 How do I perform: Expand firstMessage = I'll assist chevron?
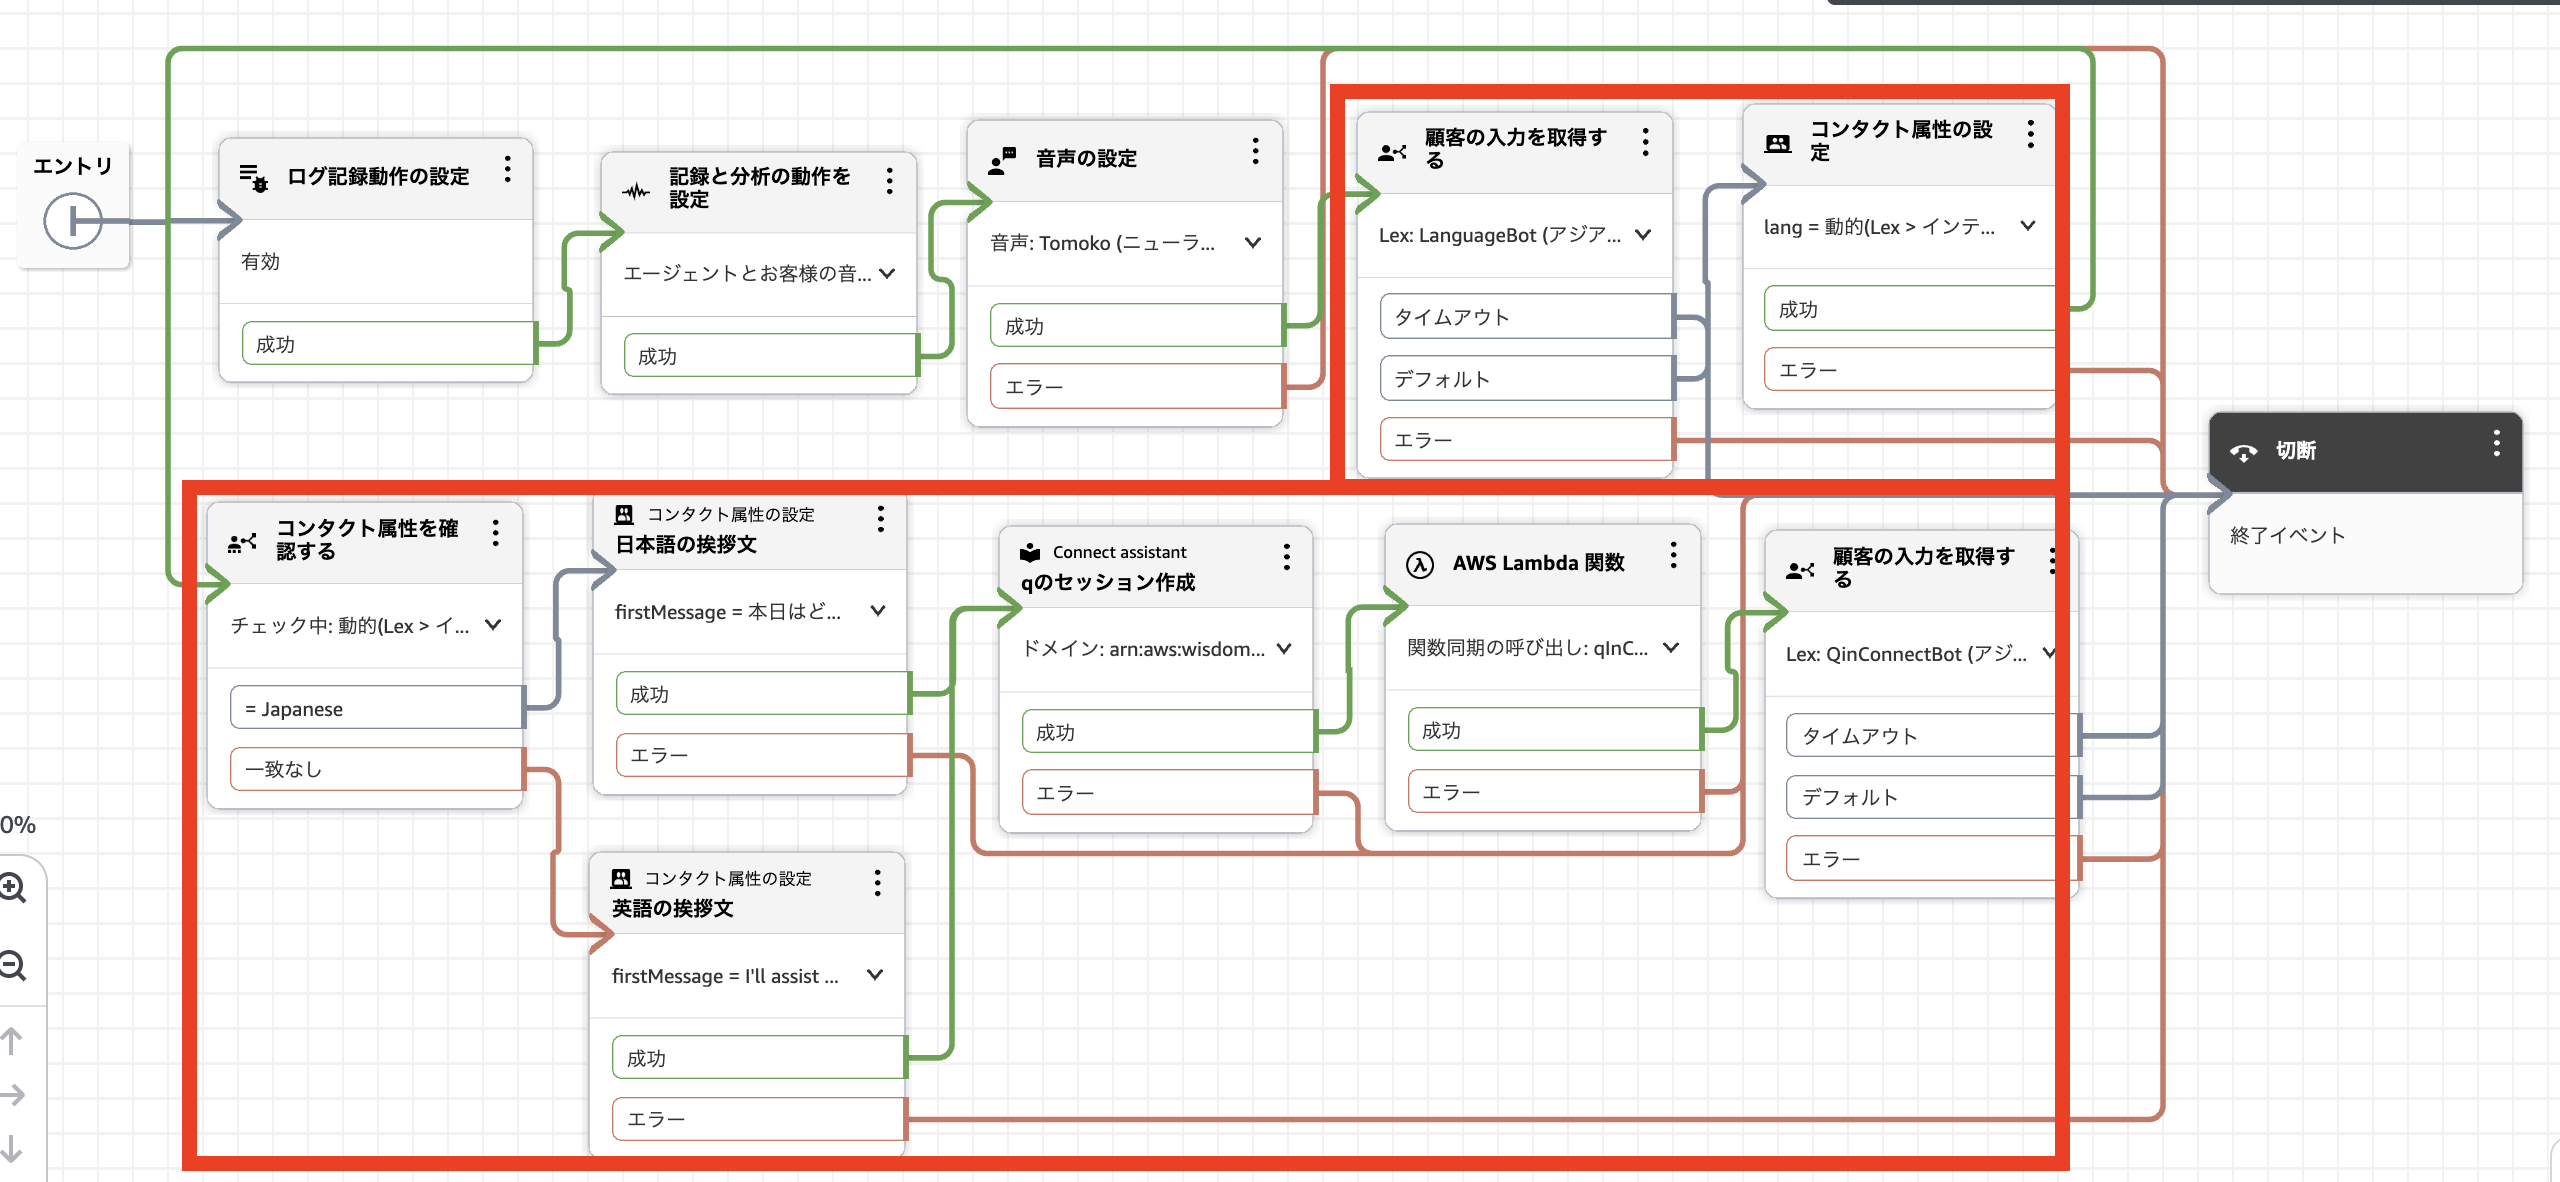coord(875,975)
